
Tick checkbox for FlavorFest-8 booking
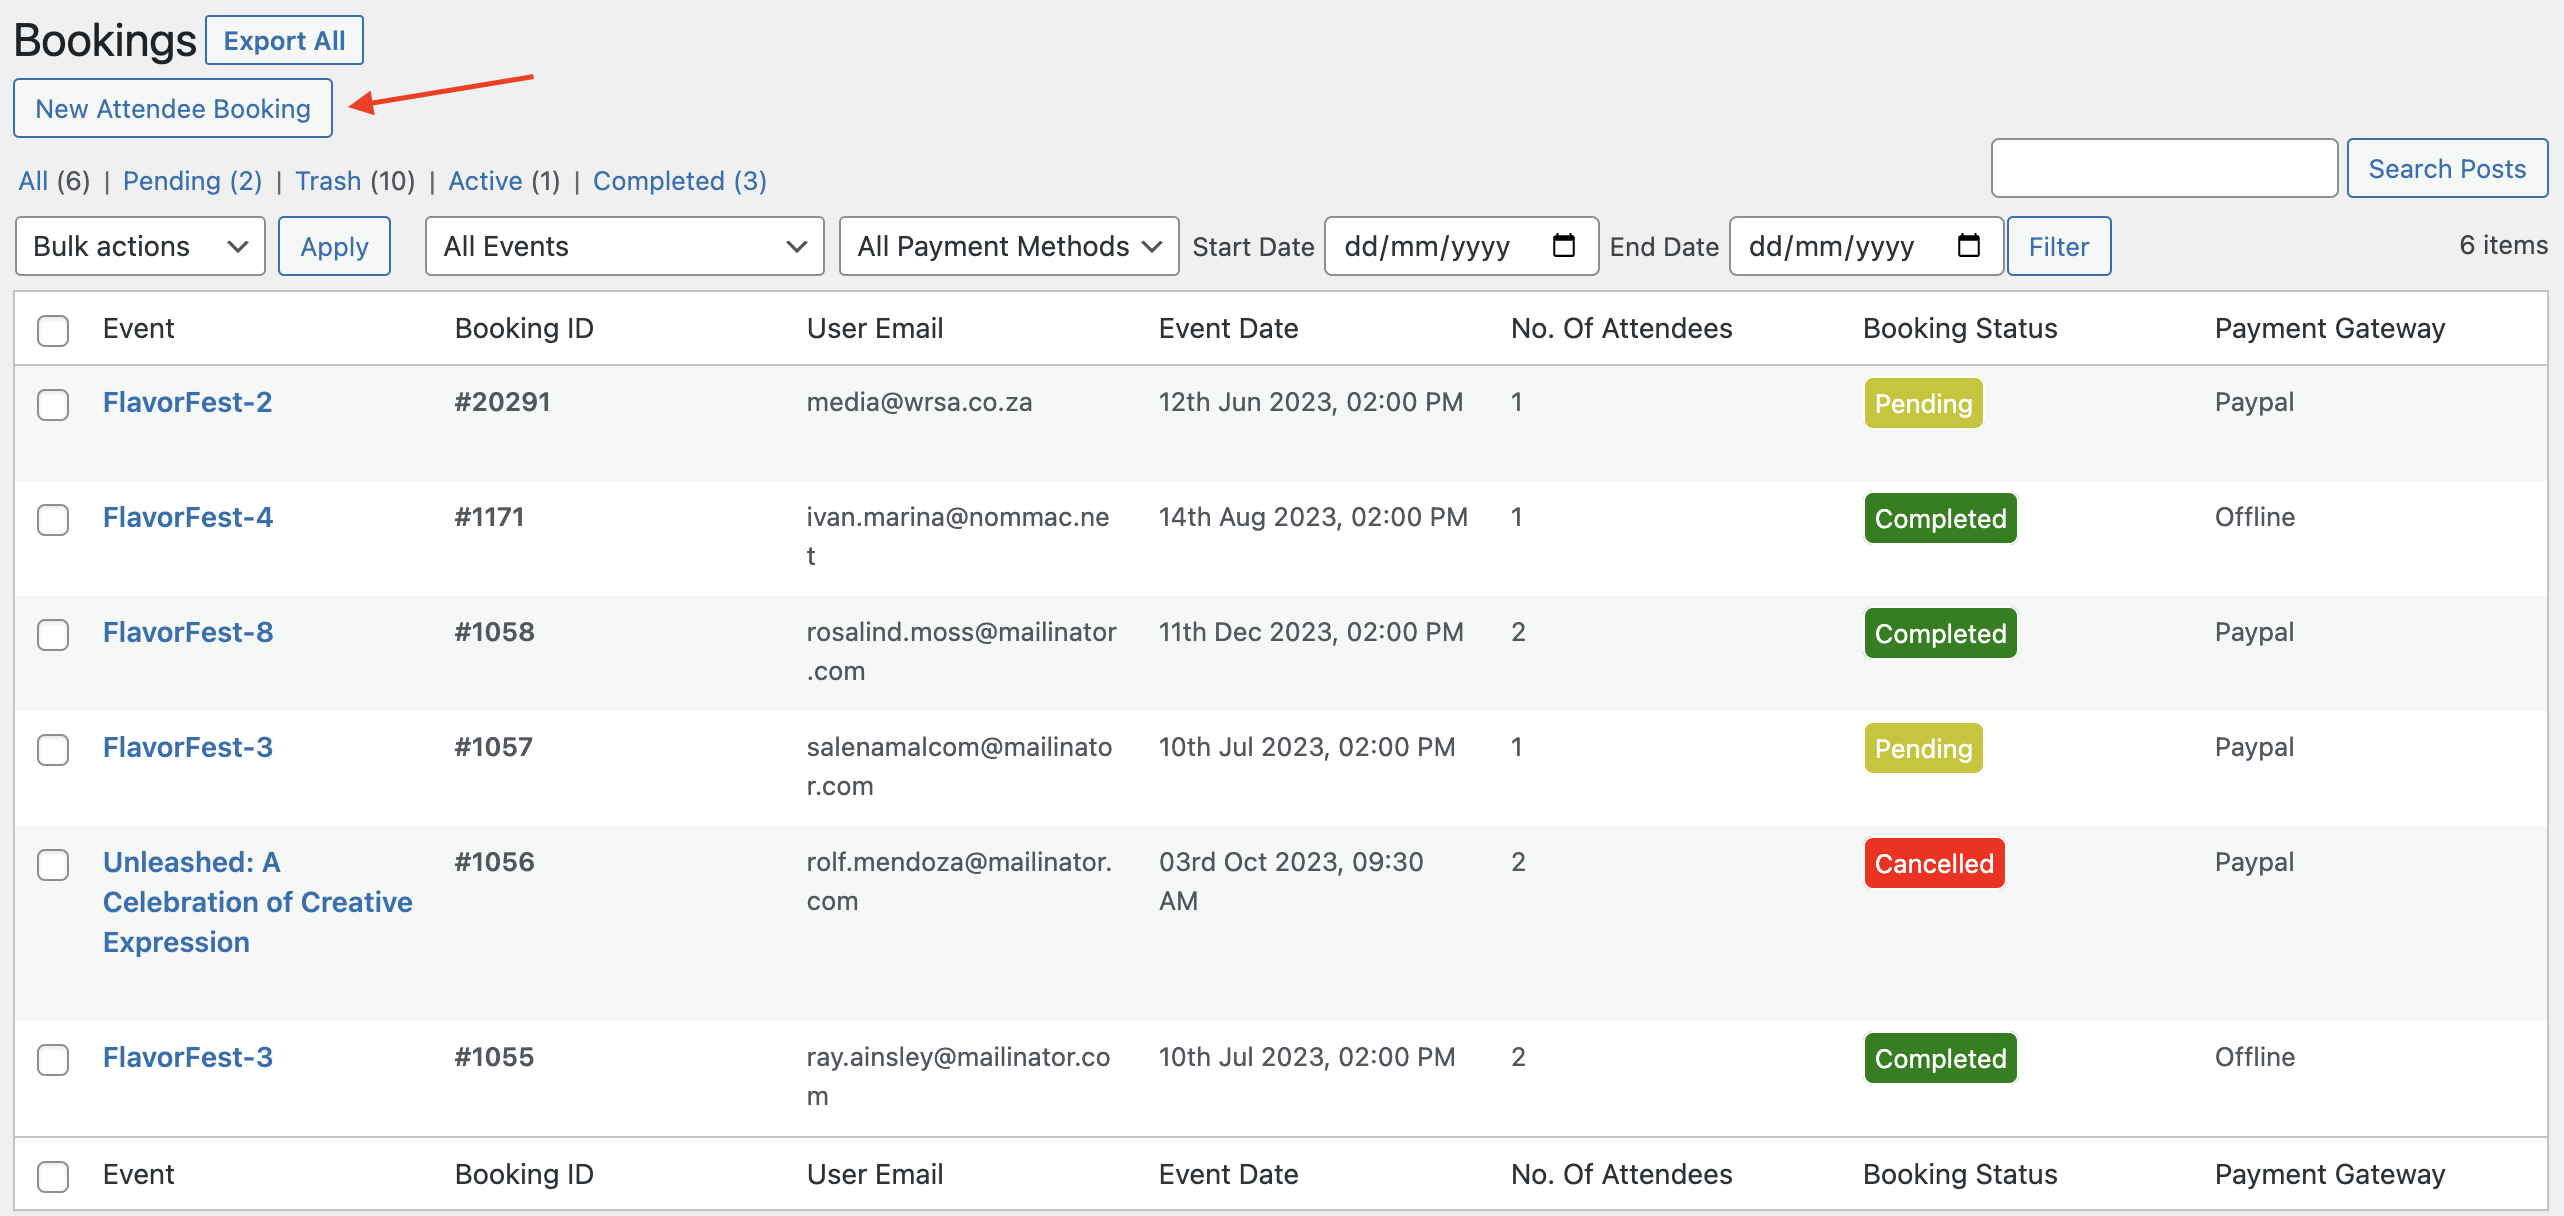coord(53,634)
